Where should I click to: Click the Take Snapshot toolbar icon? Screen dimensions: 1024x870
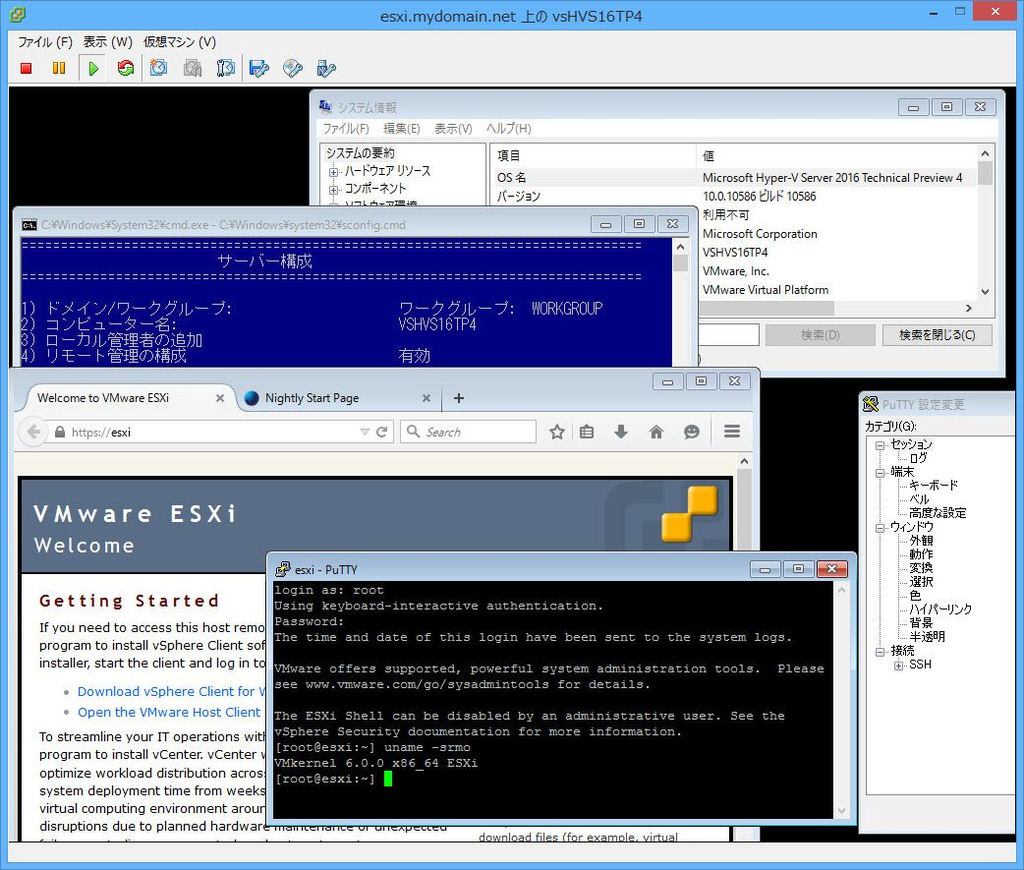(x=159, y=68)
